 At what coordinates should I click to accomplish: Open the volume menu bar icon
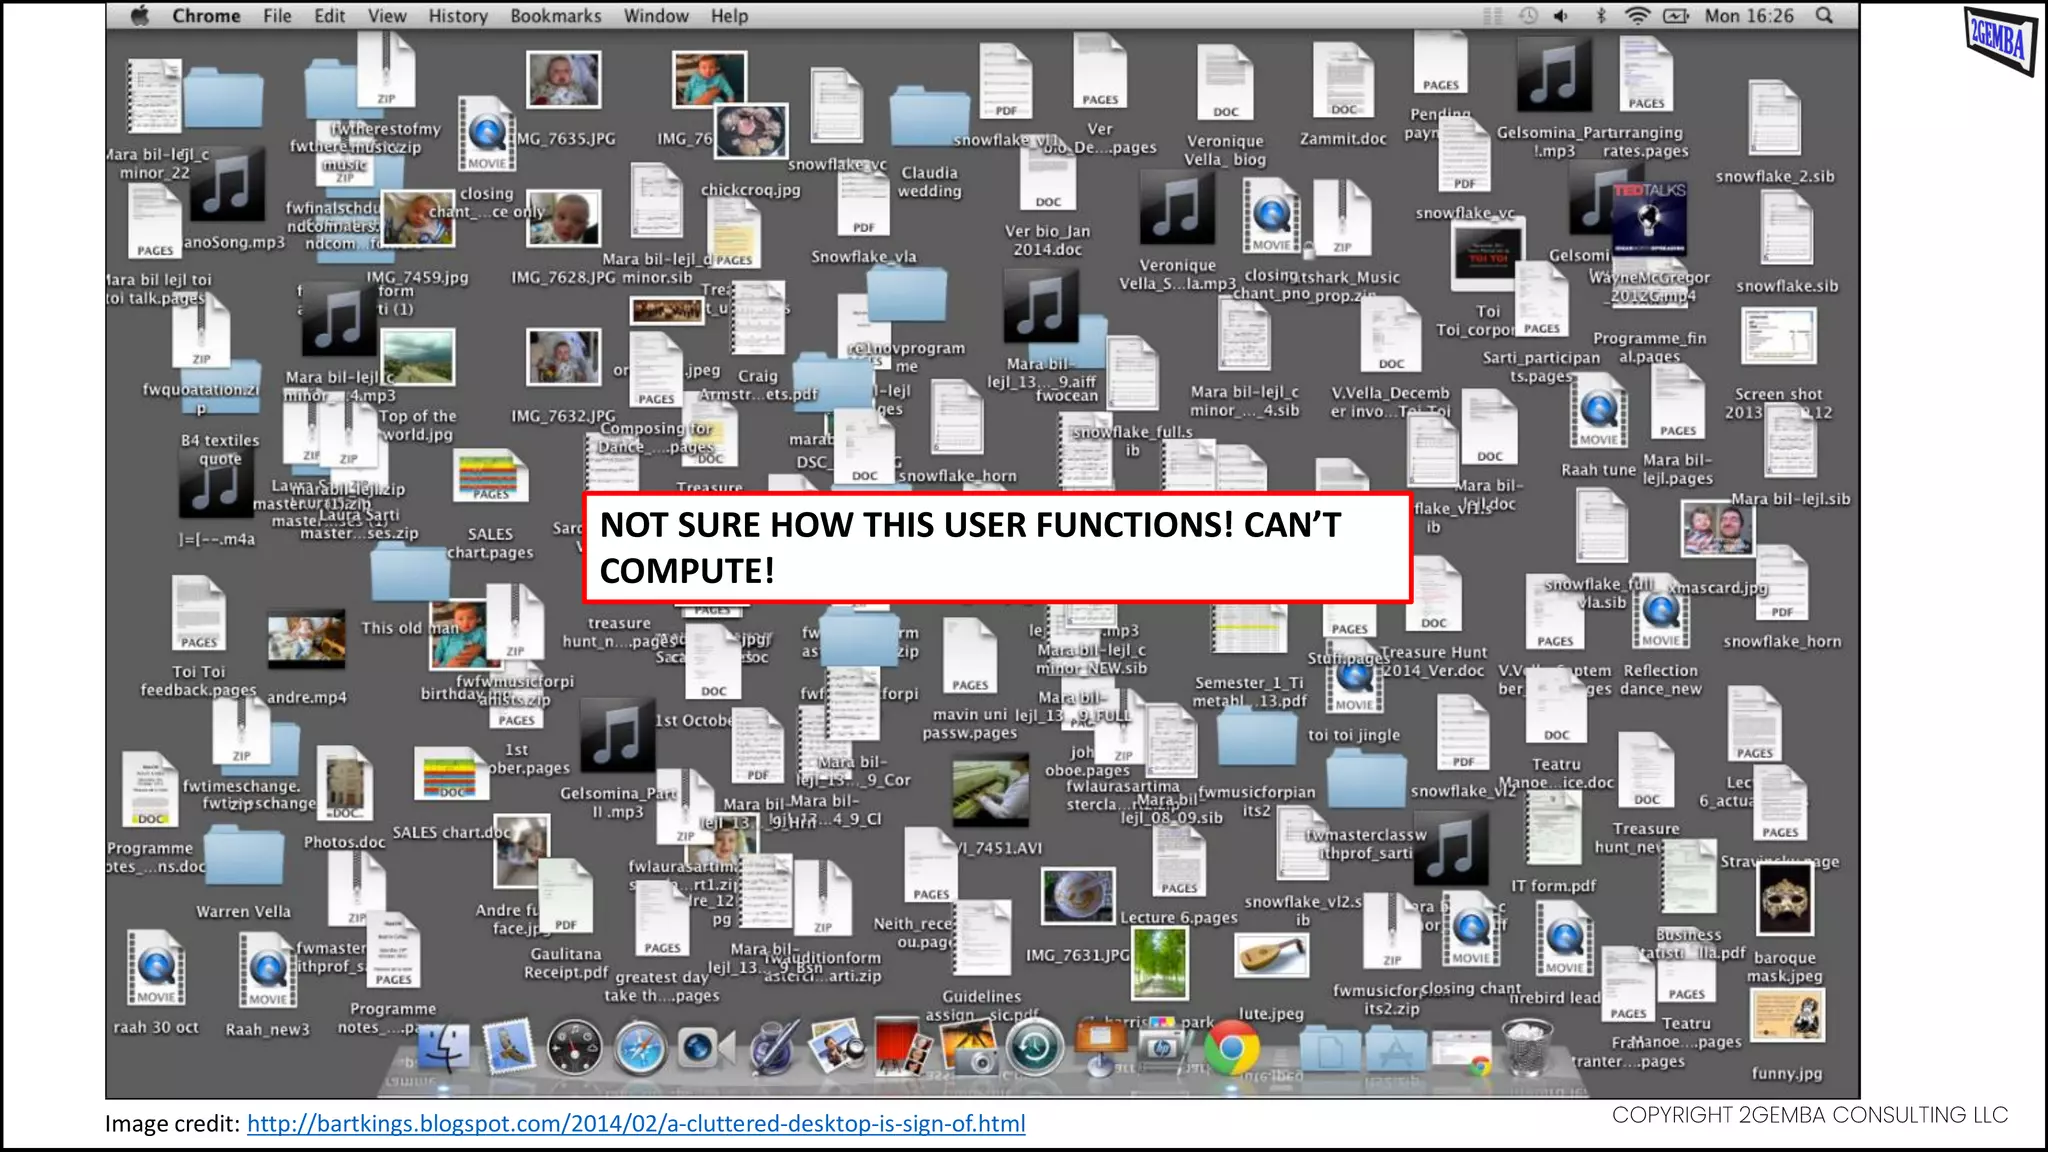tap(1561, 16)
